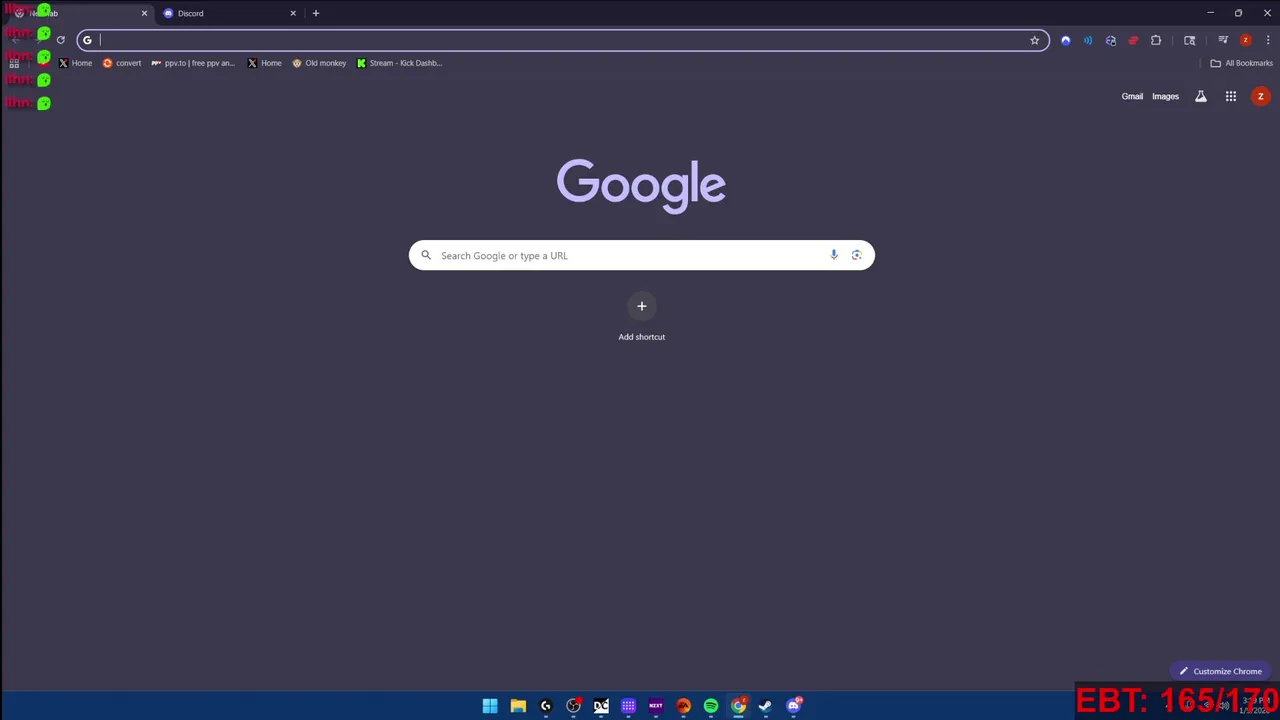Bookmark this page with the star icon
This screenshot has width=1280, height=720.
(x=1035, y=40)
